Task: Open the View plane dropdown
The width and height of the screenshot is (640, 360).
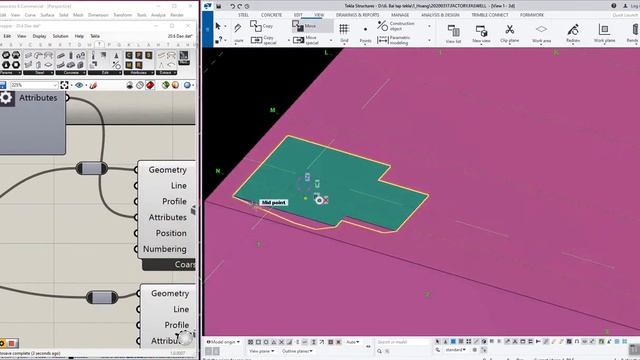Action: (x=261, y=351)
